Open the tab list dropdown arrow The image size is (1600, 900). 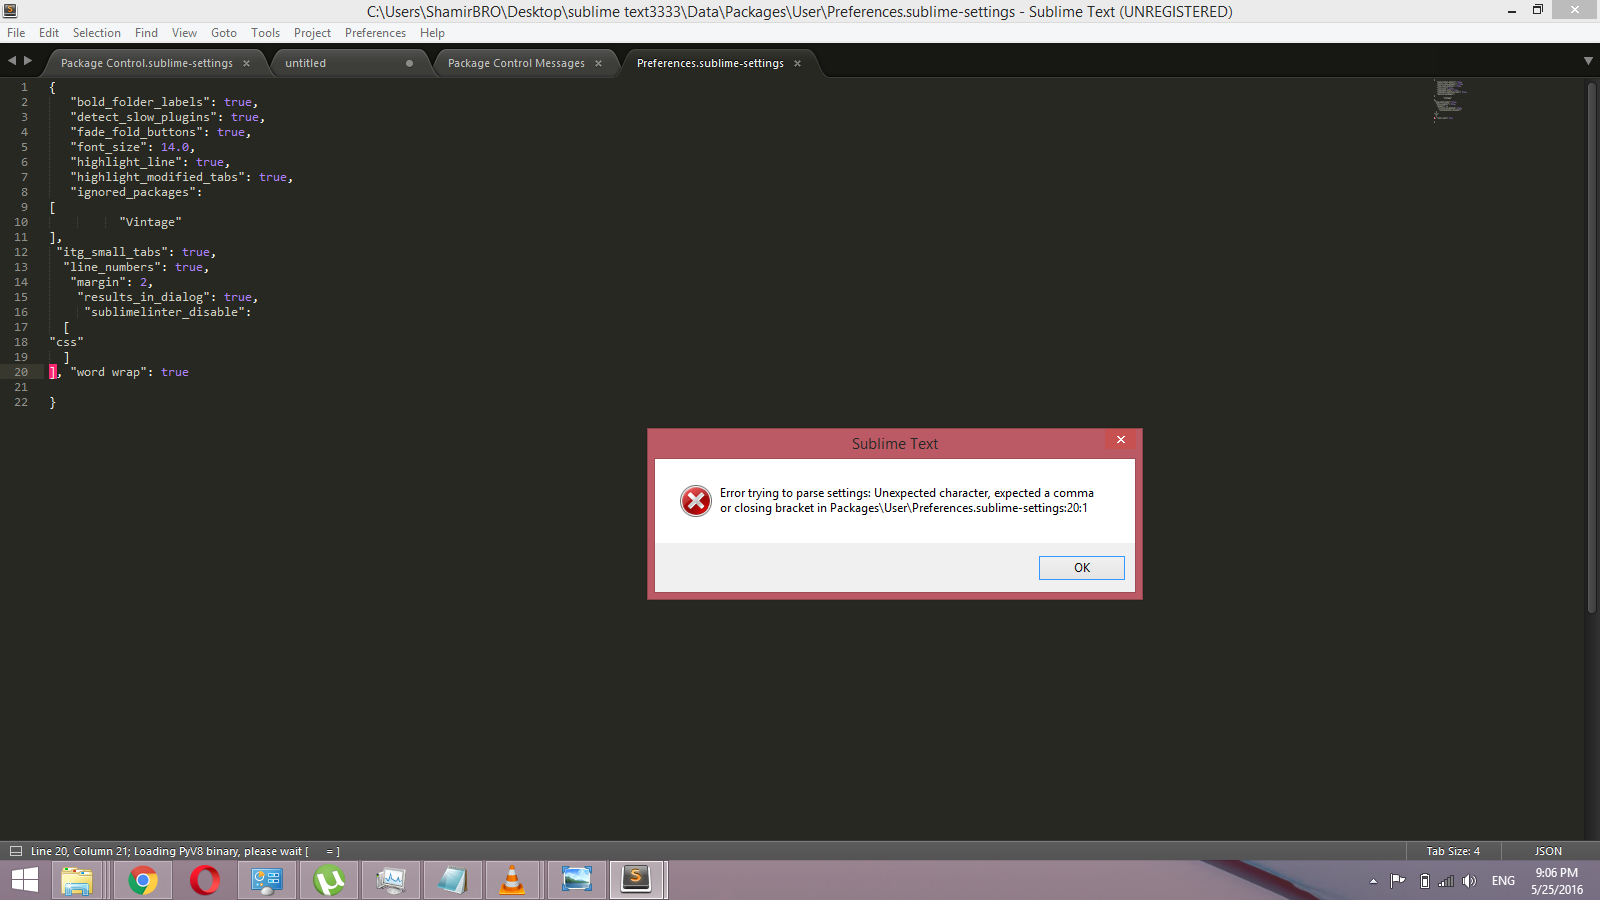click(1588, 61)
